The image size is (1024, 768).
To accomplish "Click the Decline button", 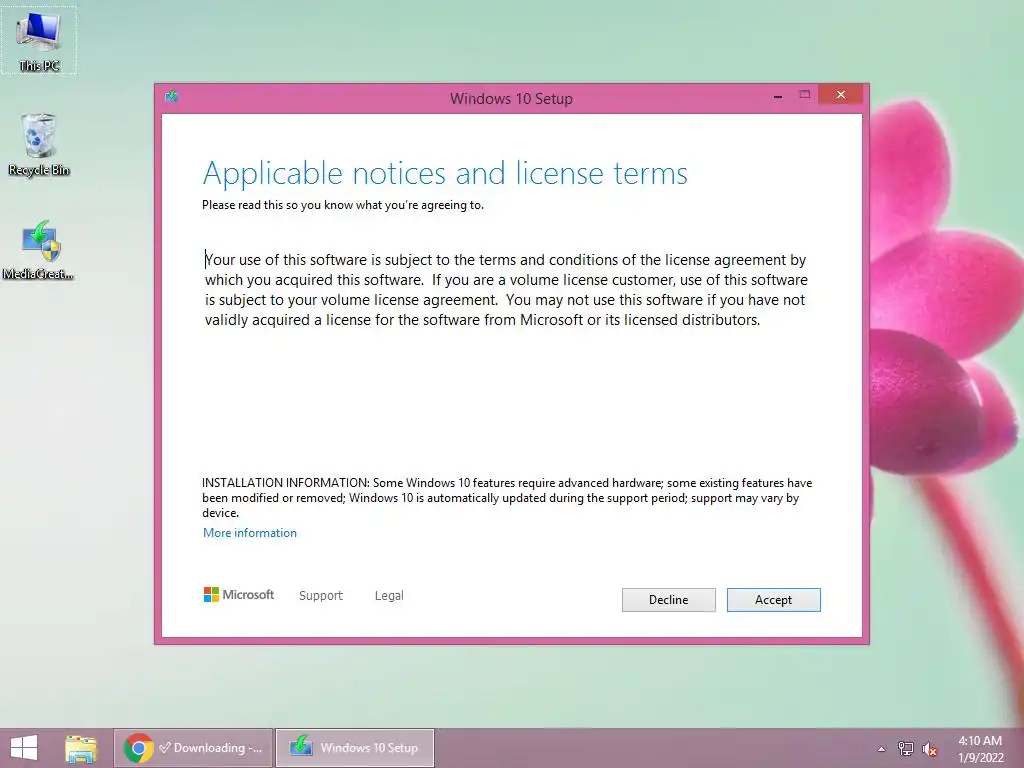I will [668, 600].
